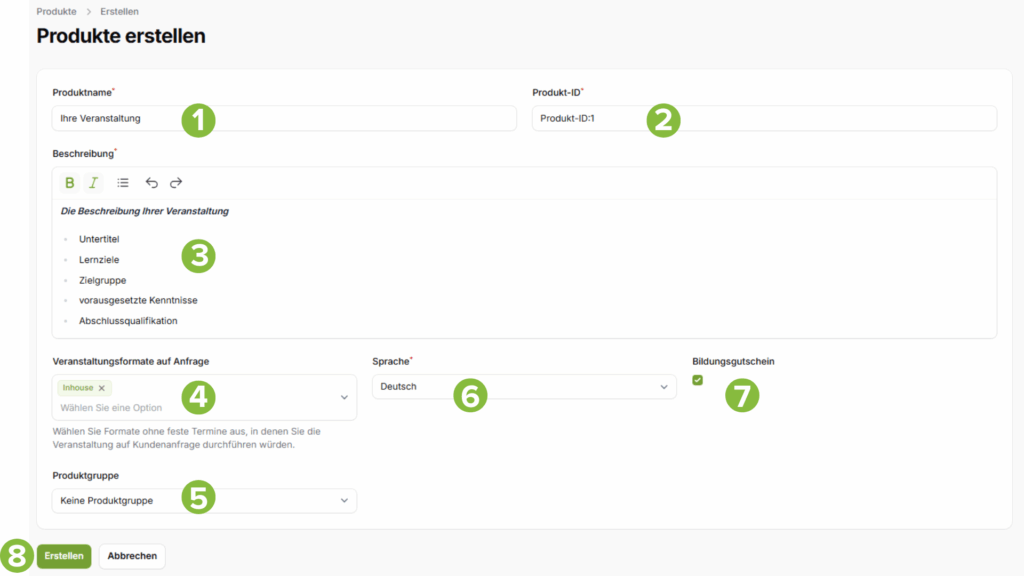Focus the Produkt-ID input field
The width and height of the screenshot is (1024, 576).
(x=764, y=118)
